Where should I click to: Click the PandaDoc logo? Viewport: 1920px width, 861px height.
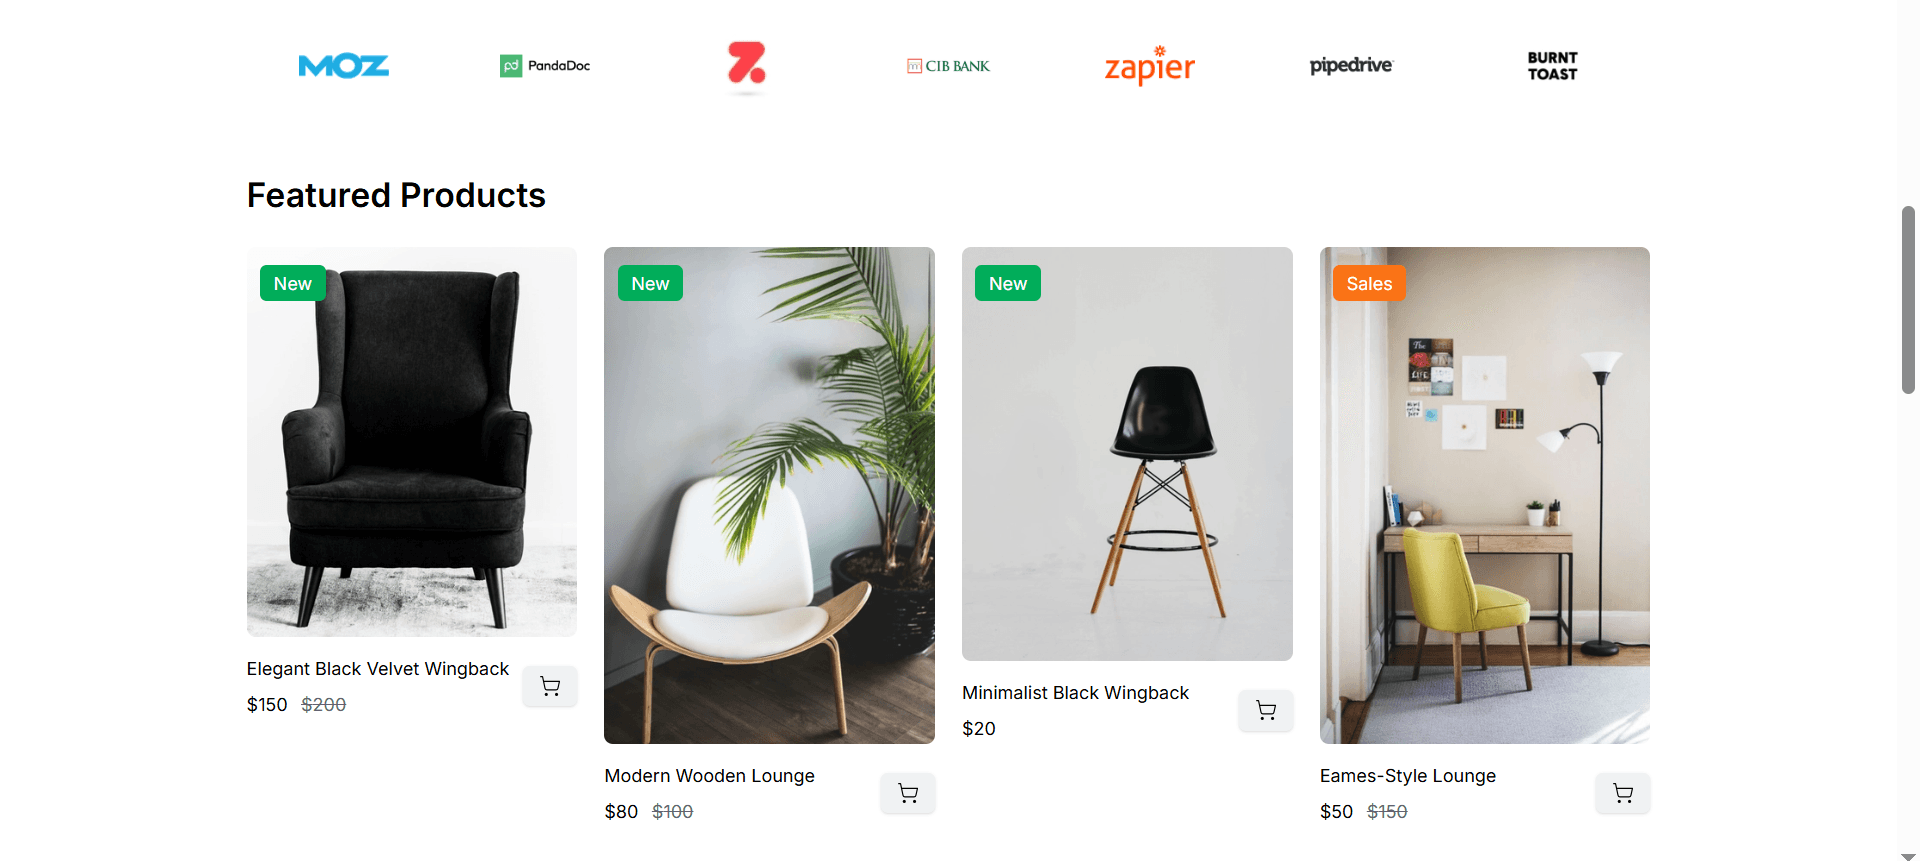[x=545, y=66]
